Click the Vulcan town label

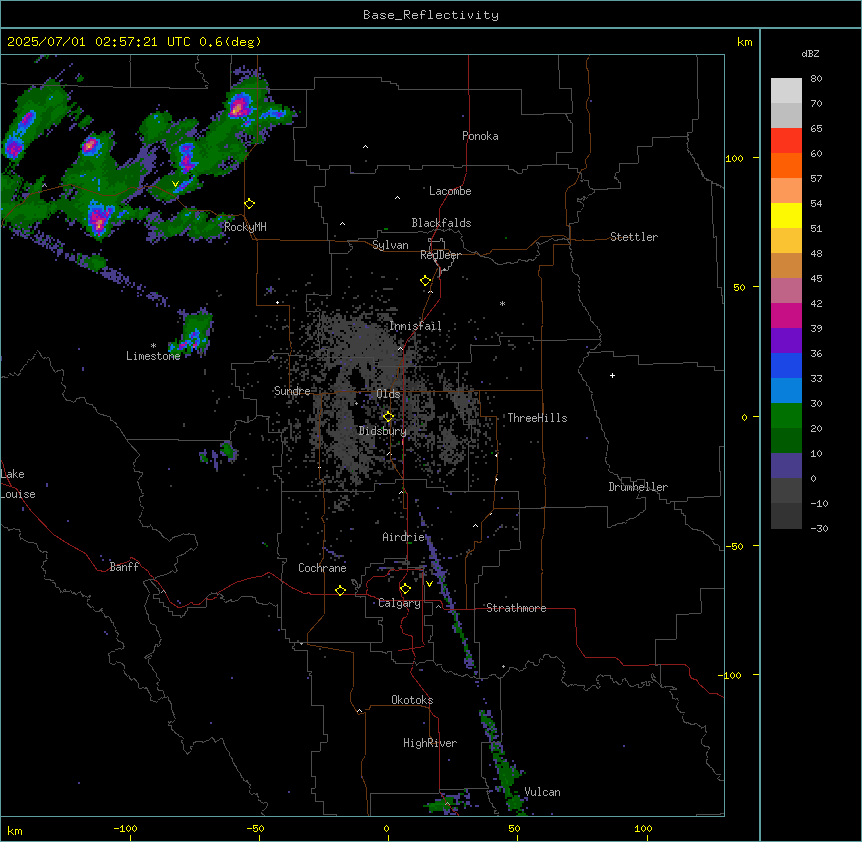point(542,792)
